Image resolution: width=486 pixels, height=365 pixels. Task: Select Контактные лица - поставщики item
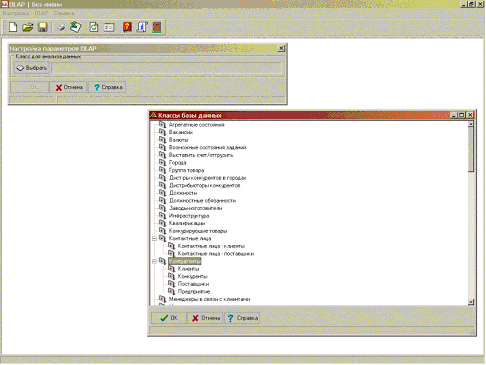pyautogui.click(x=216, y=254)
